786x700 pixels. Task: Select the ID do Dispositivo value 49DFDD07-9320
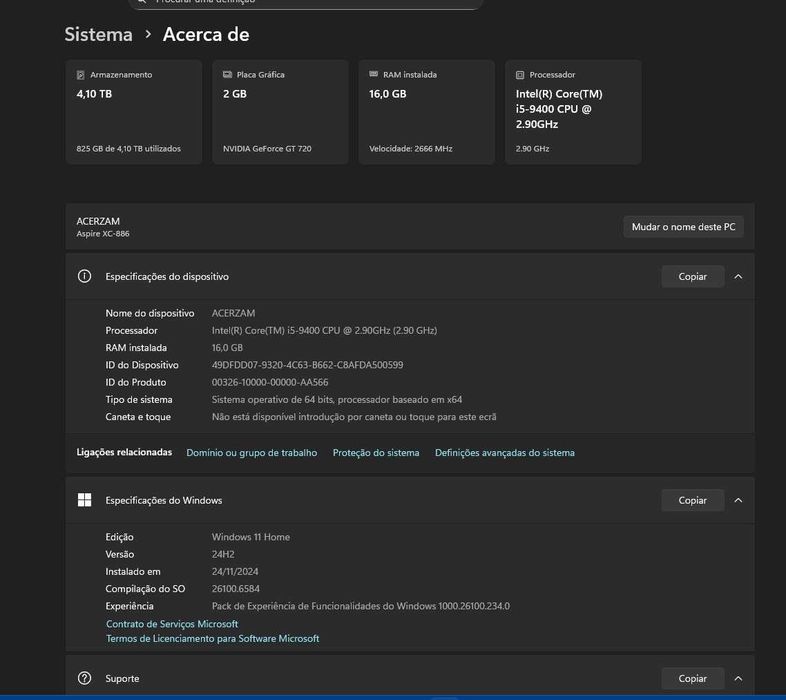click(307, 365)
